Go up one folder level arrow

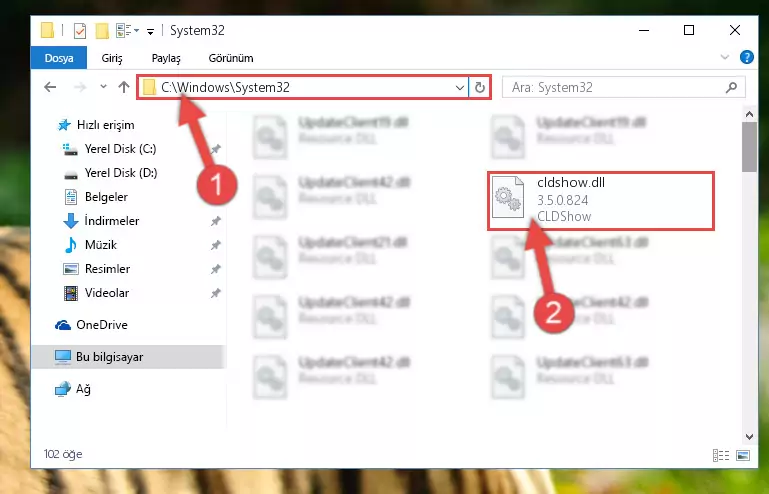pos(124,87)
